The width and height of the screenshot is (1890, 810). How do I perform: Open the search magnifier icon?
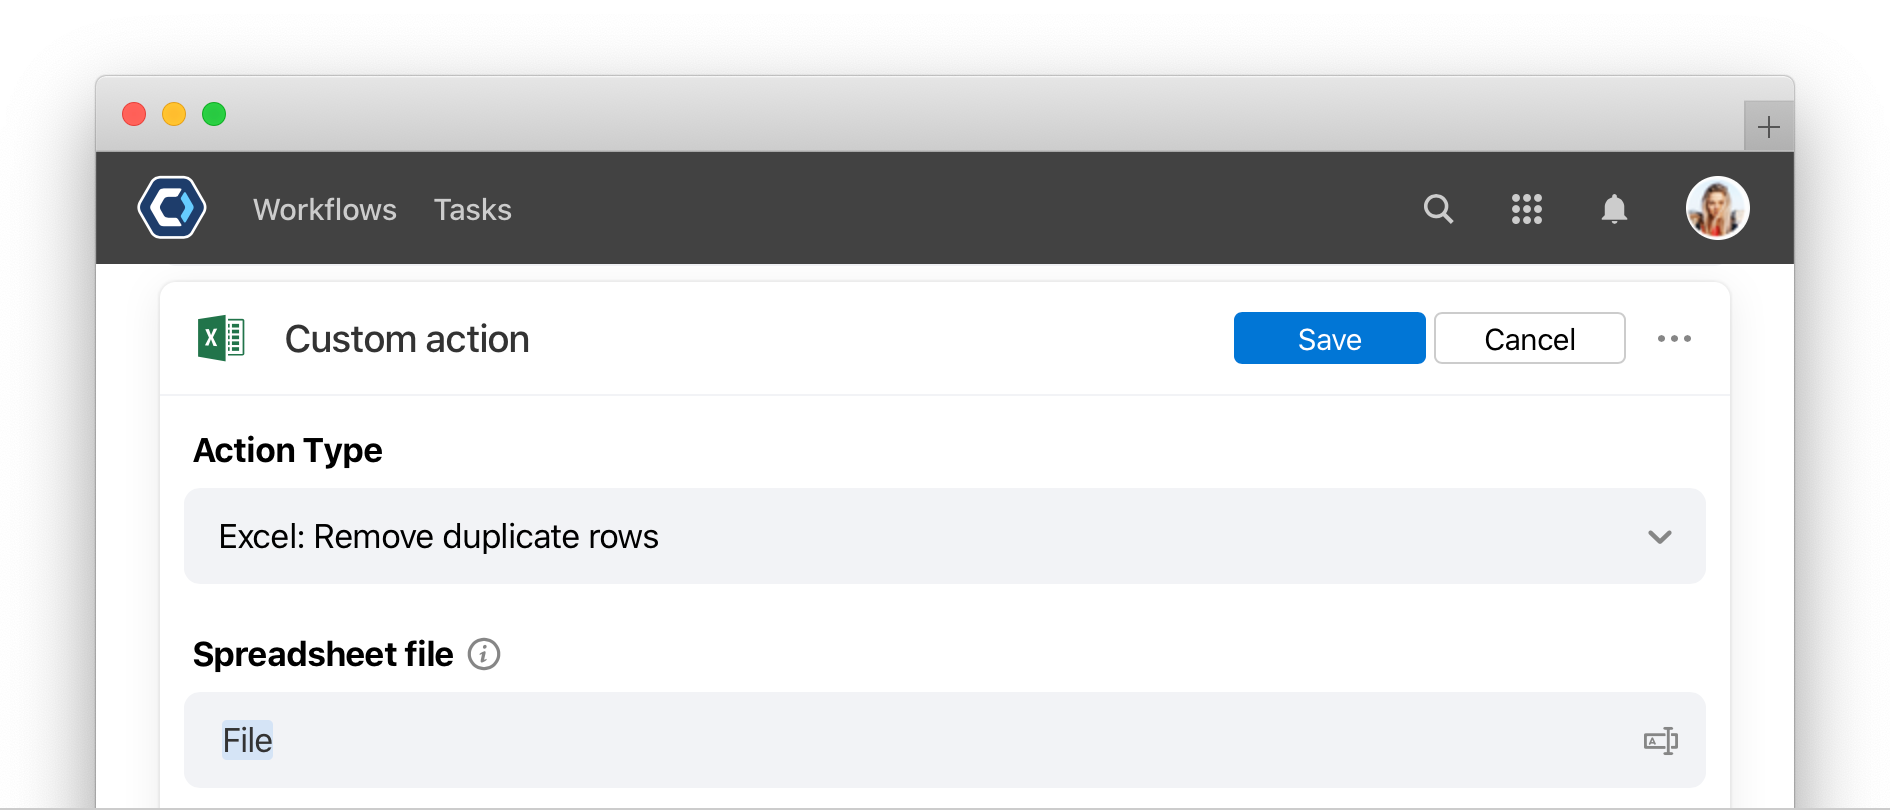[1438, 209]
